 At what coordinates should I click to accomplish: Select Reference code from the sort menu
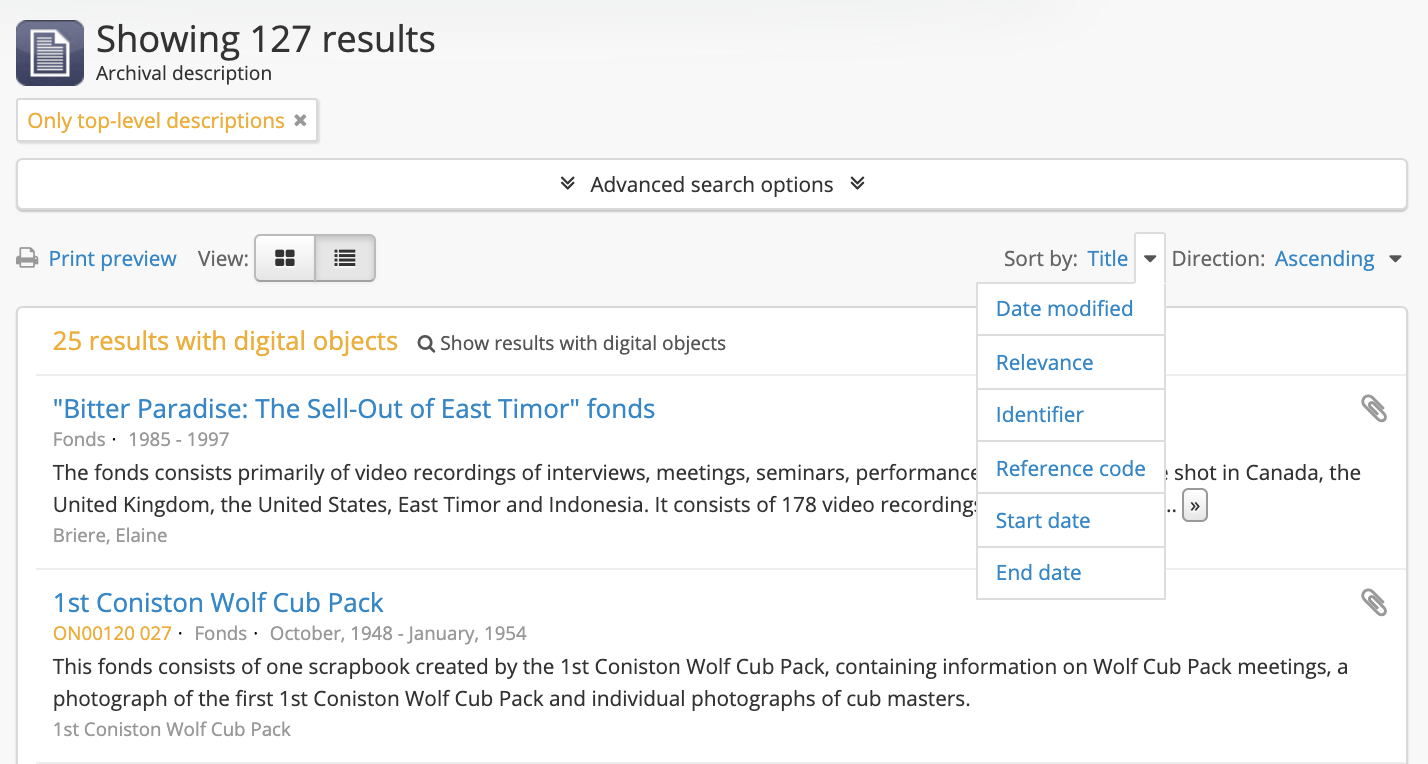tap(1071, 467)
